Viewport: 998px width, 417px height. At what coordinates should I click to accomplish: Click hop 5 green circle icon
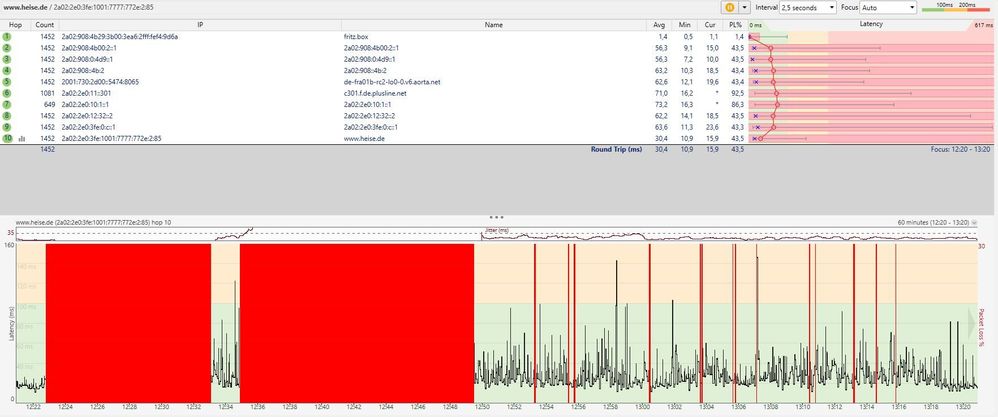[x=7, y=81]
